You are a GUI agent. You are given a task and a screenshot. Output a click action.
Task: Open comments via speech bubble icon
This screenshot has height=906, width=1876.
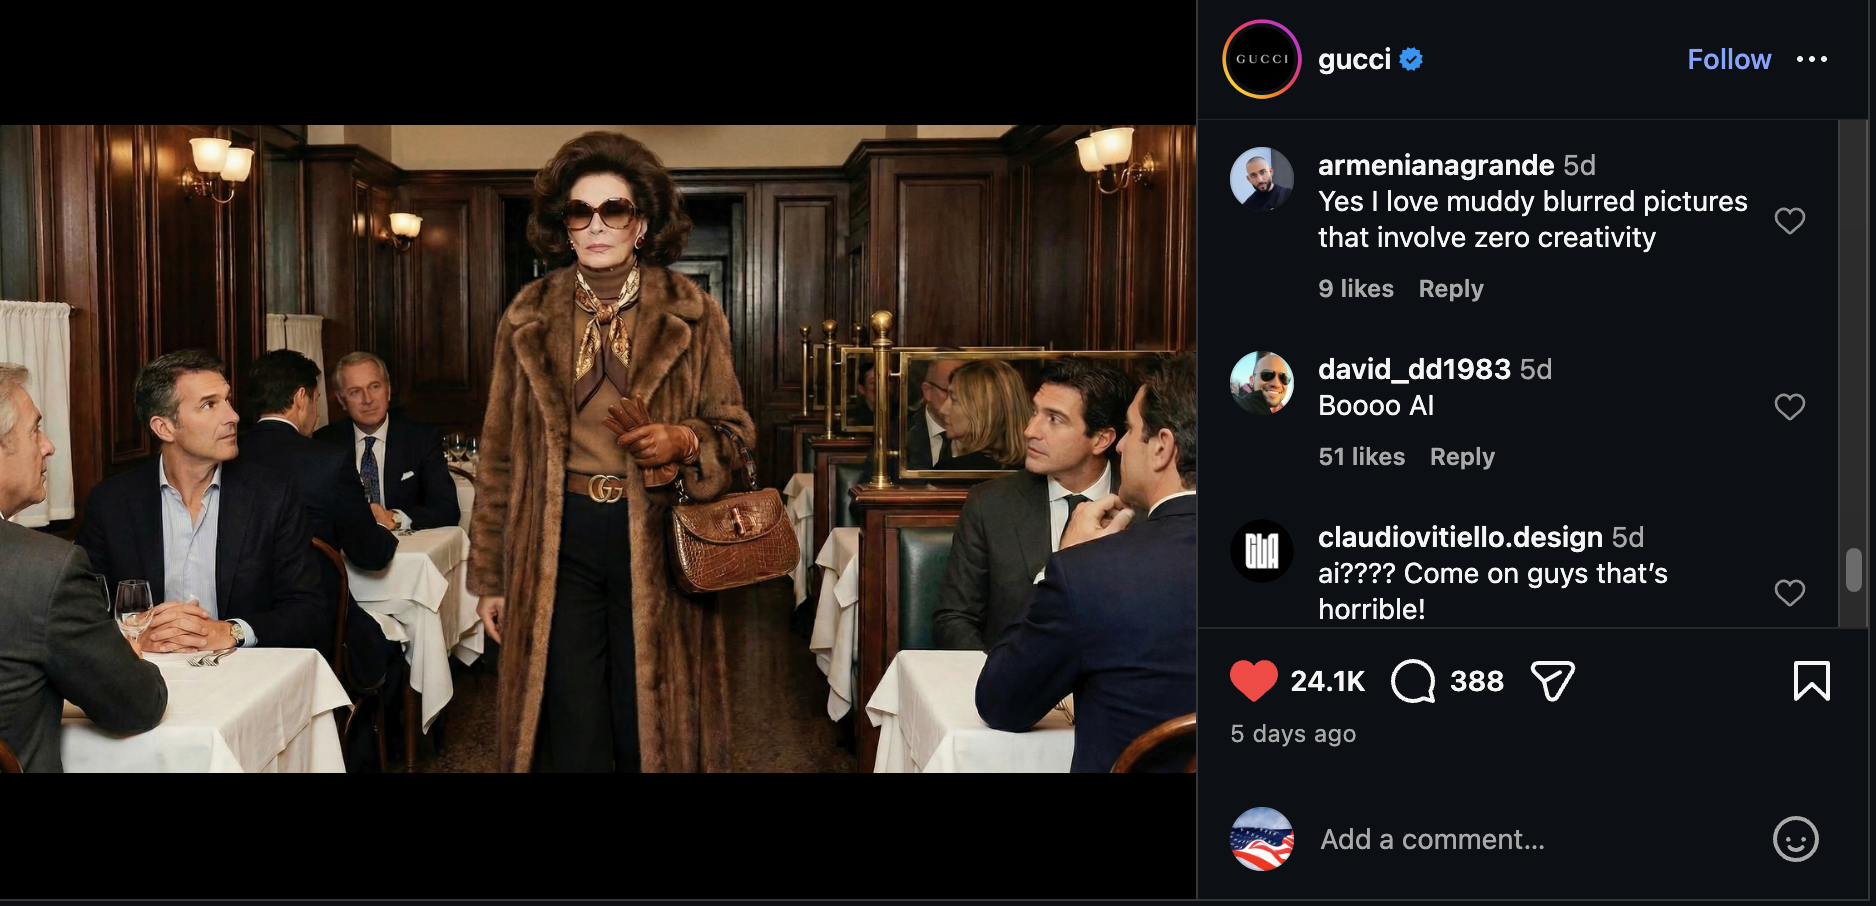(x=1413, y=681)
